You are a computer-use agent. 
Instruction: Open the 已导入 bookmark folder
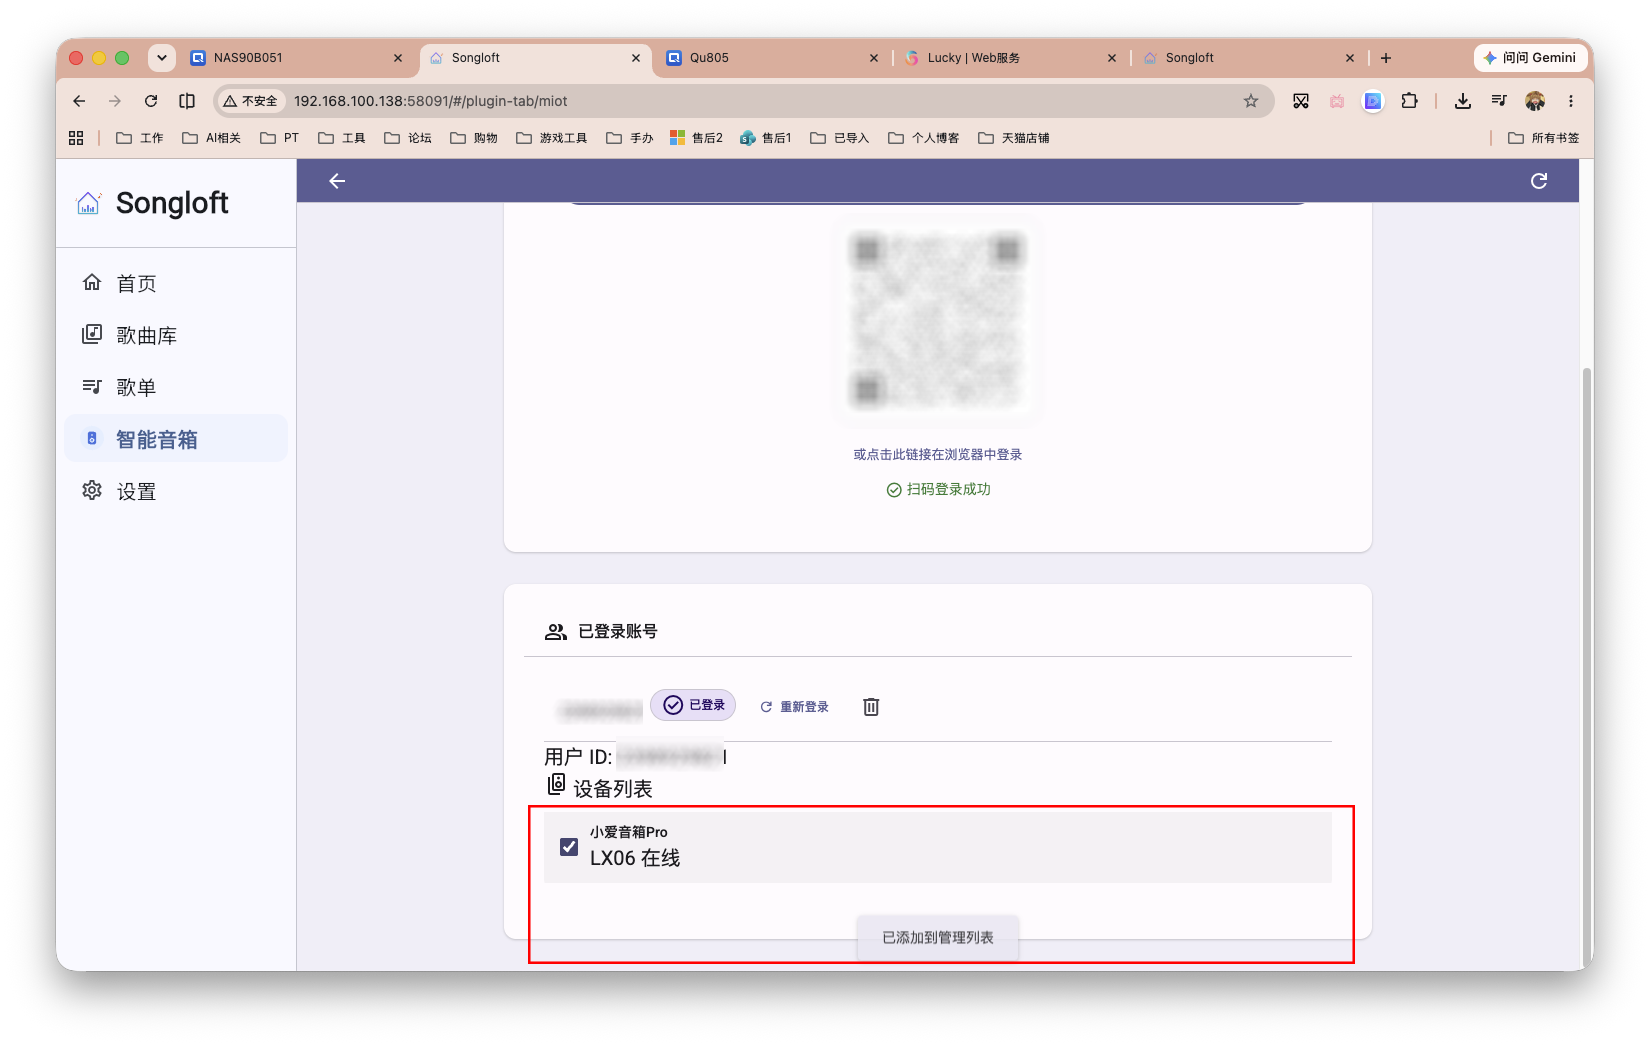pos(840,138)
